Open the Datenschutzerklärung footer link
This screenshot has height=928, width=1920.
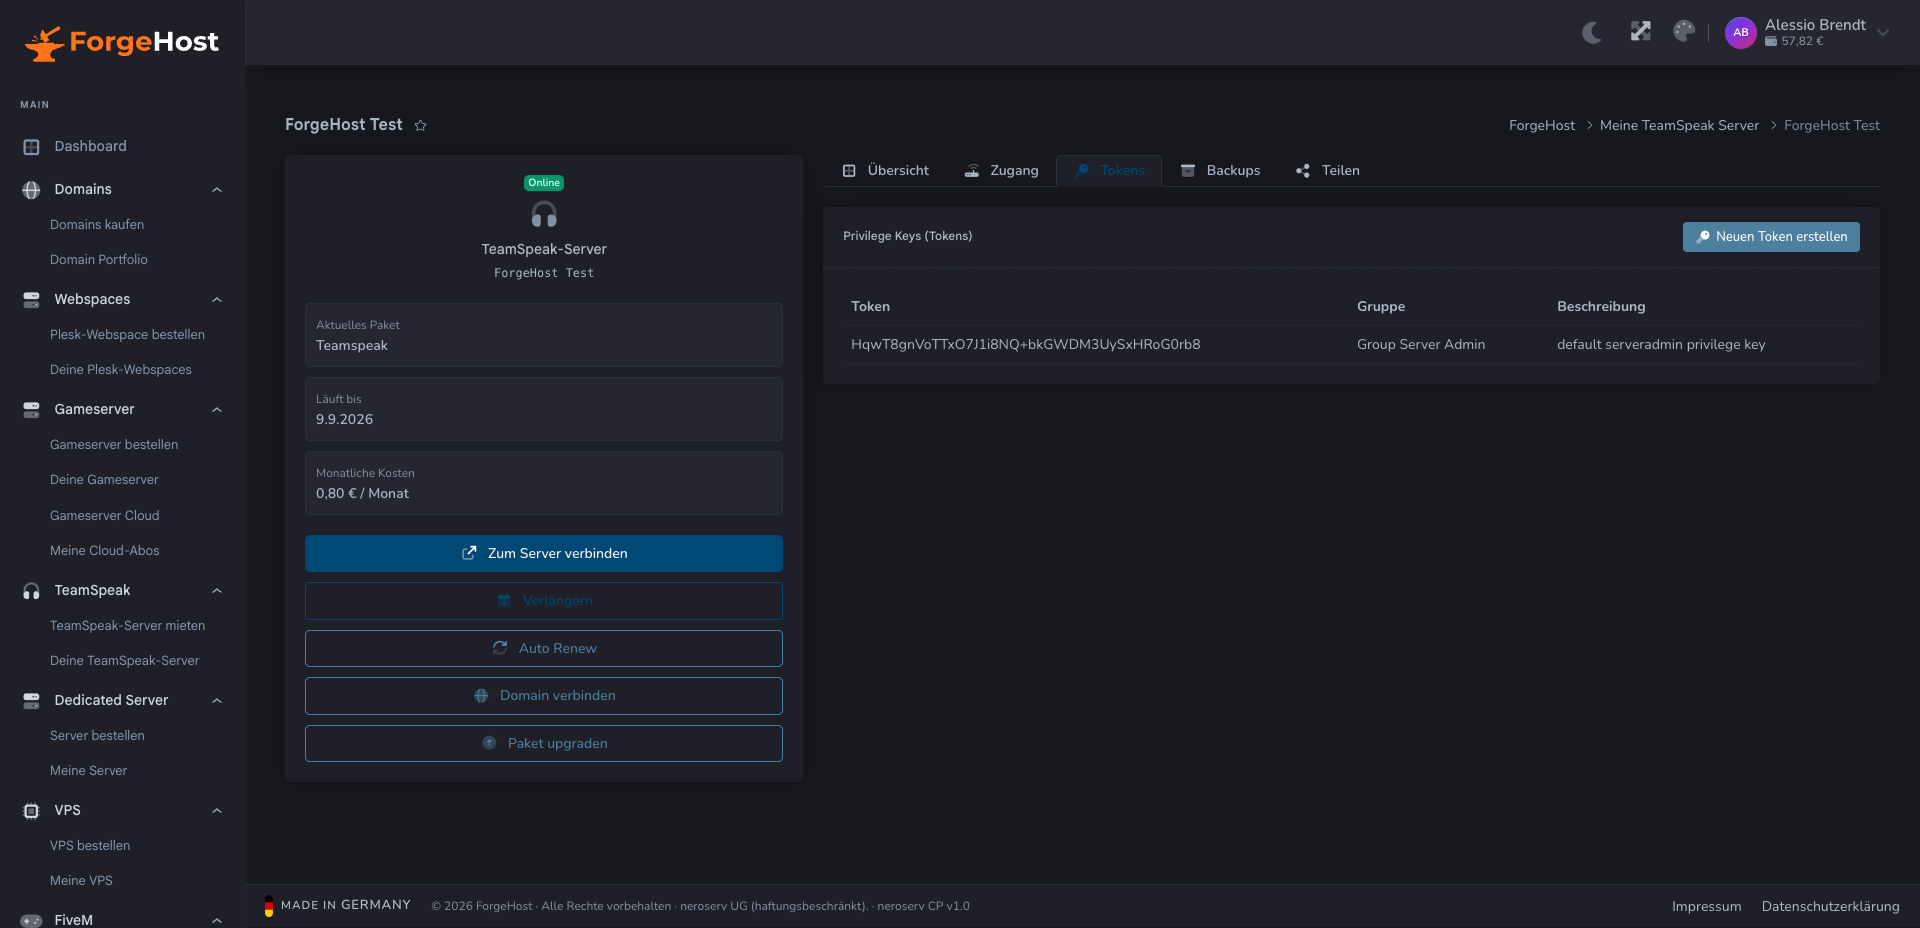click(1830, 907)
